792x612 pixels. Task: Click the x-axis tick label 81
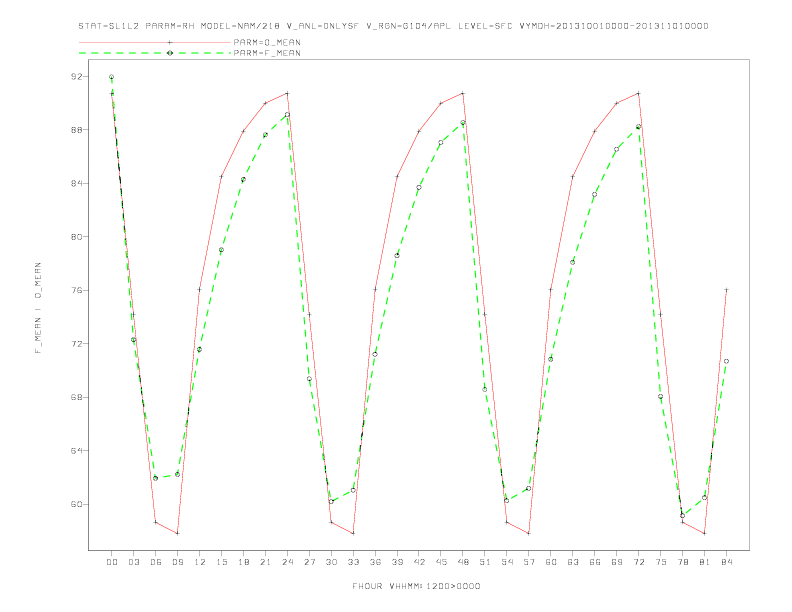click(x=705, y=562)
